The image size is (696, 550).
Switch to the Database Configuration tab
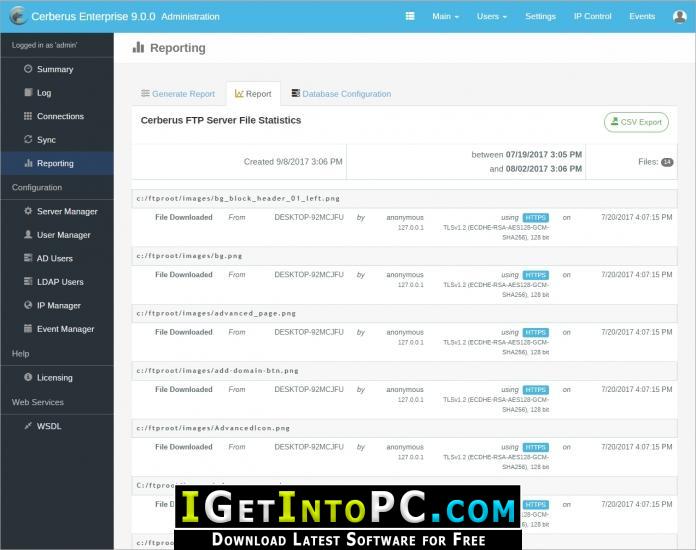341,94
